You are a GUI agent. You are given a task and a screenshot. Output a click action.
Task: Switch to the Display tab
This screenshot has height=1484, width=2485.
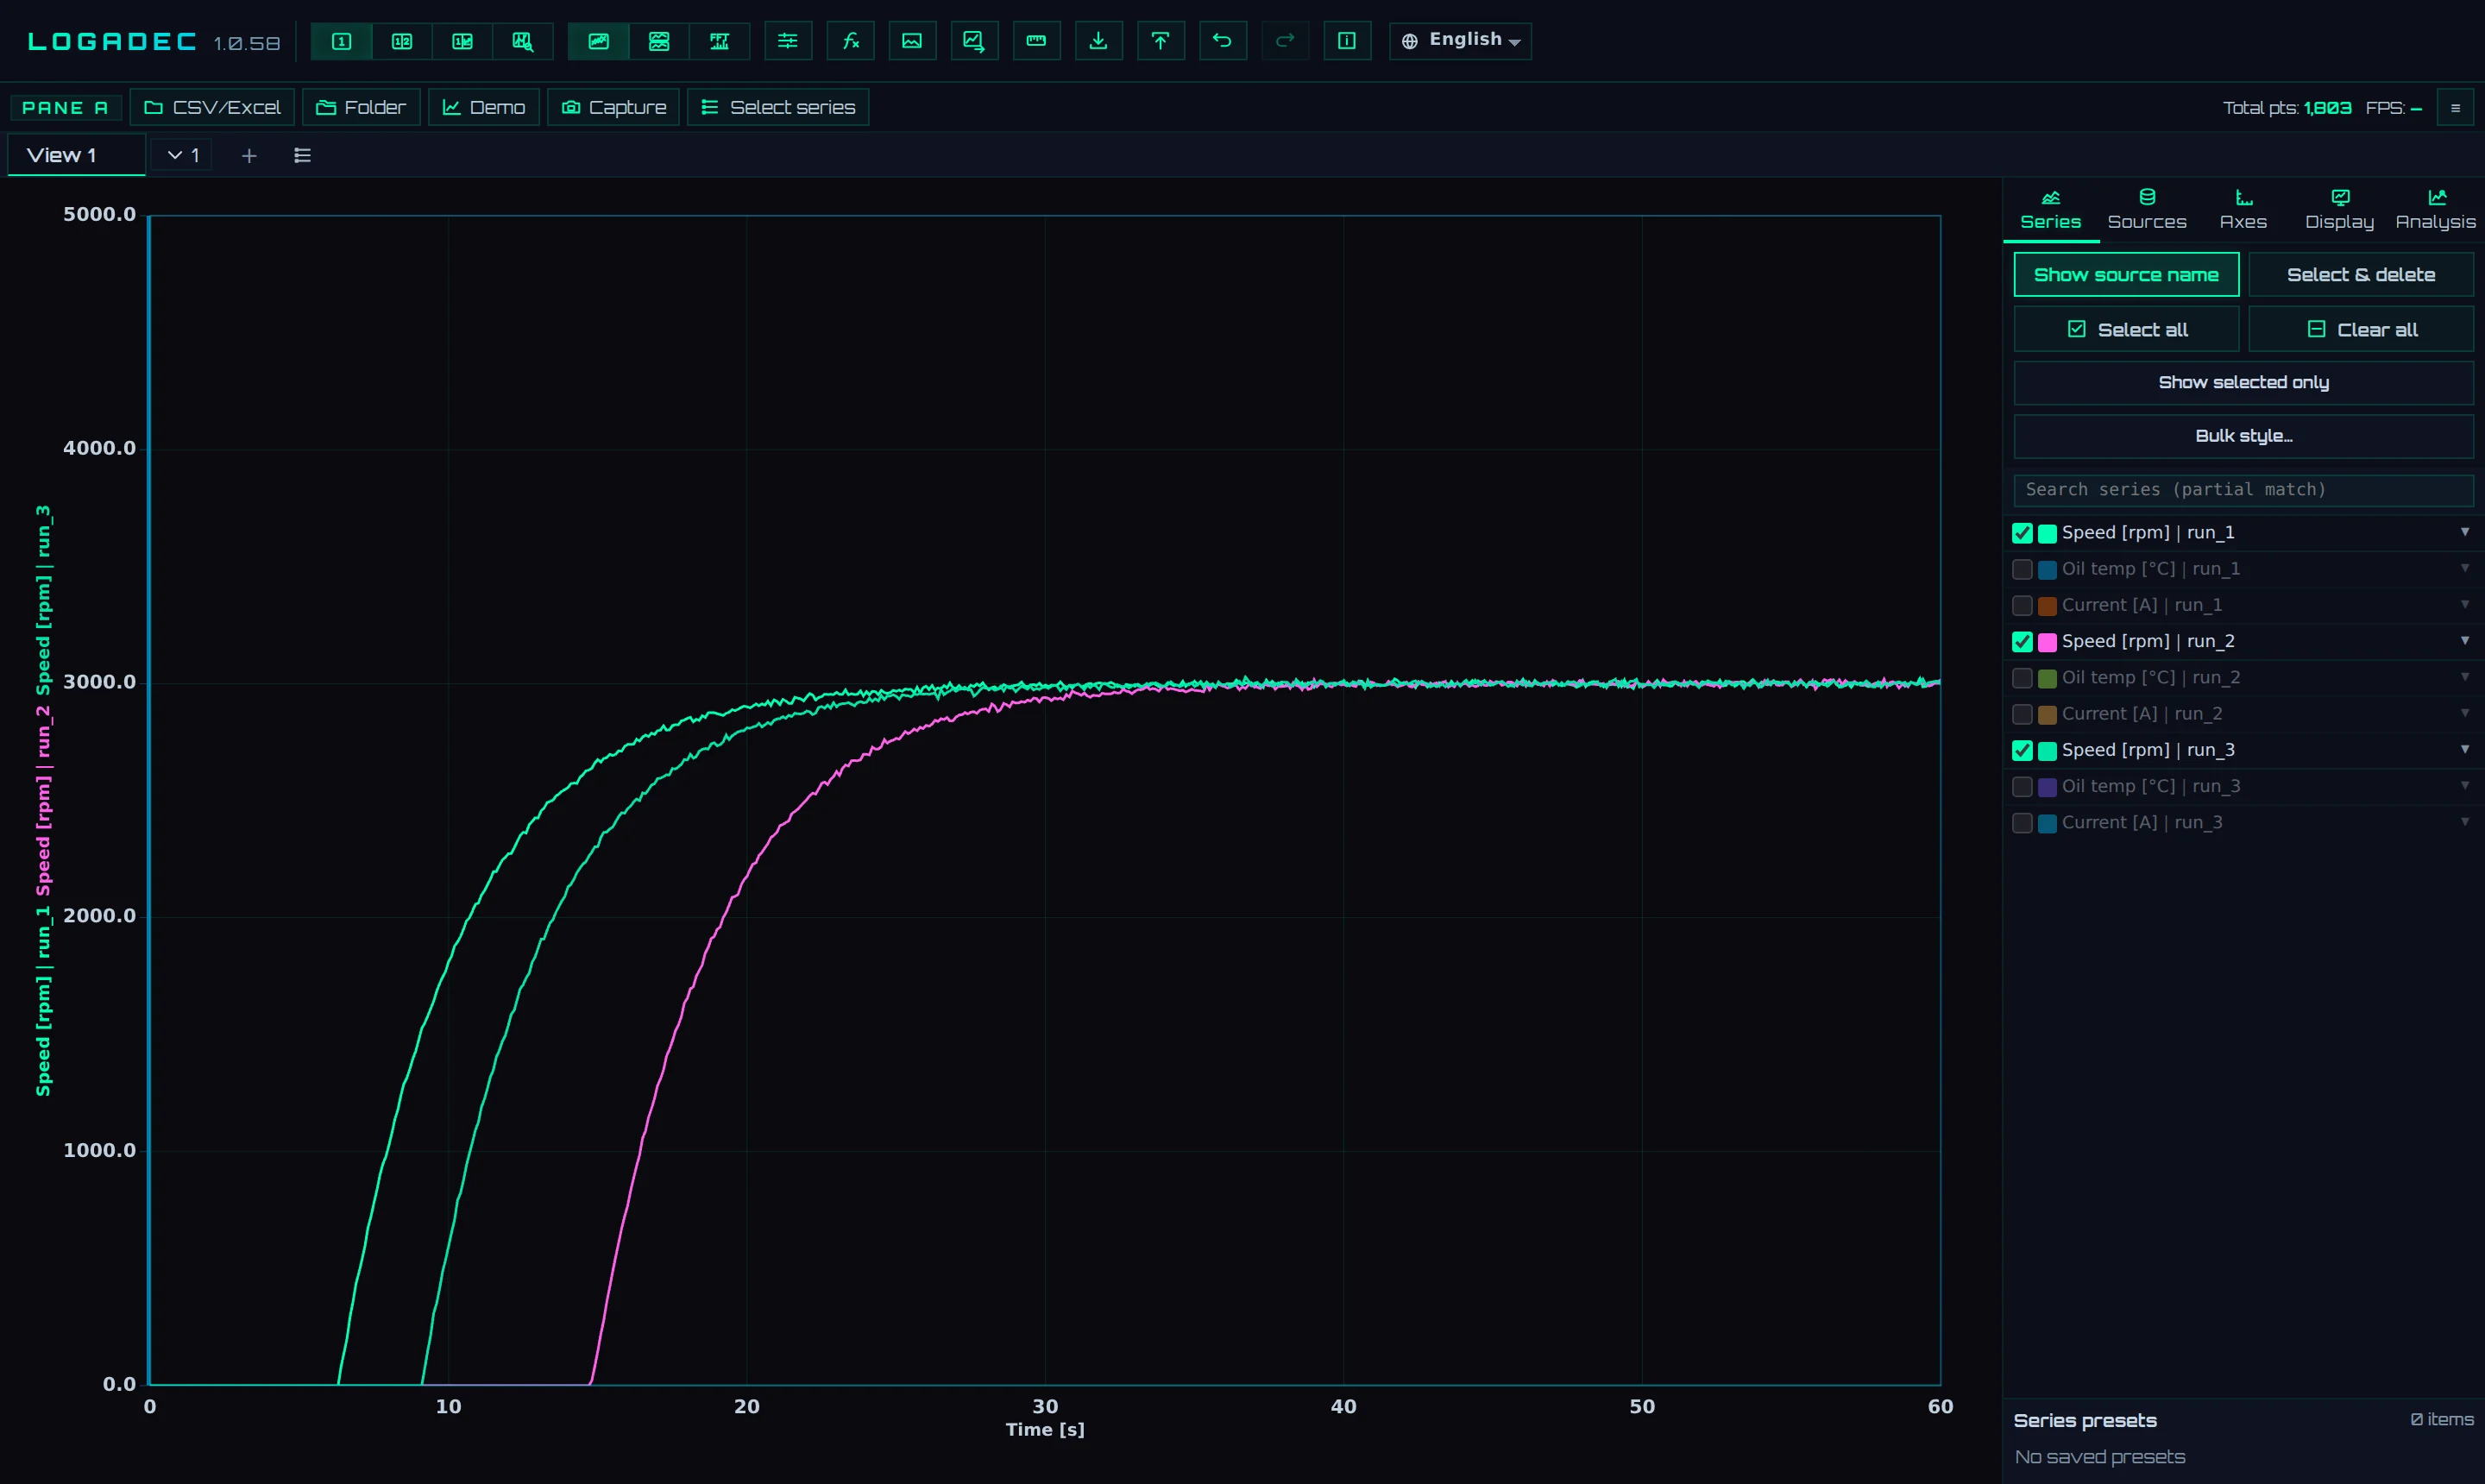[2339, 210]
